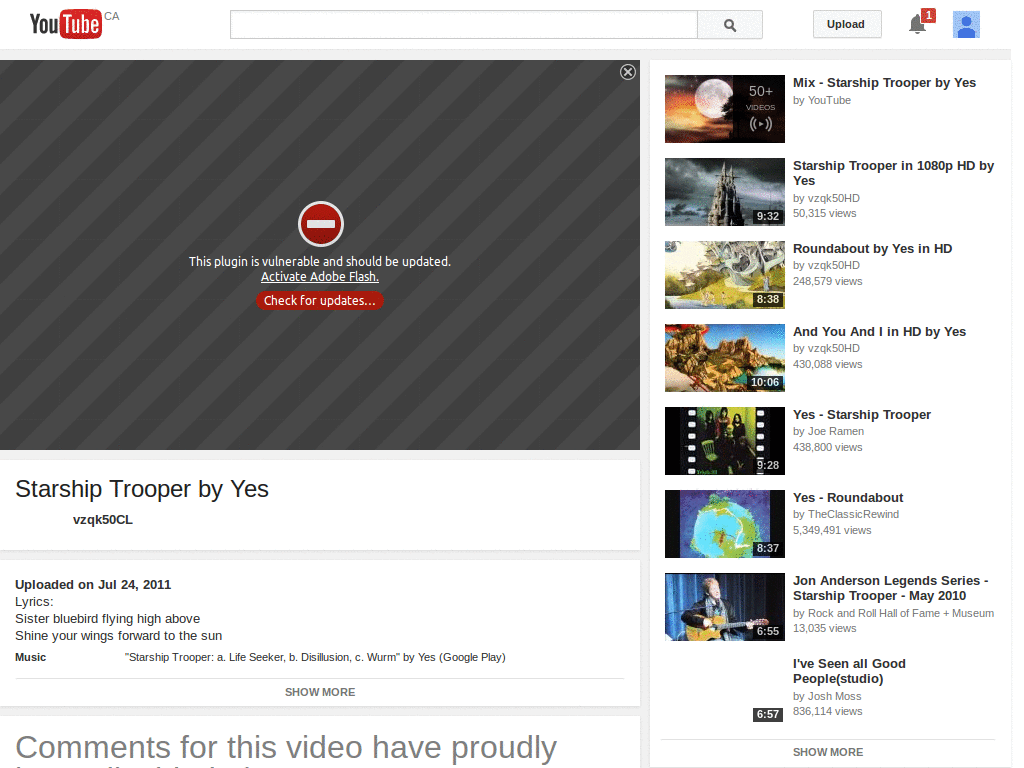Focus the YouTube search field

tap(464, 25)
